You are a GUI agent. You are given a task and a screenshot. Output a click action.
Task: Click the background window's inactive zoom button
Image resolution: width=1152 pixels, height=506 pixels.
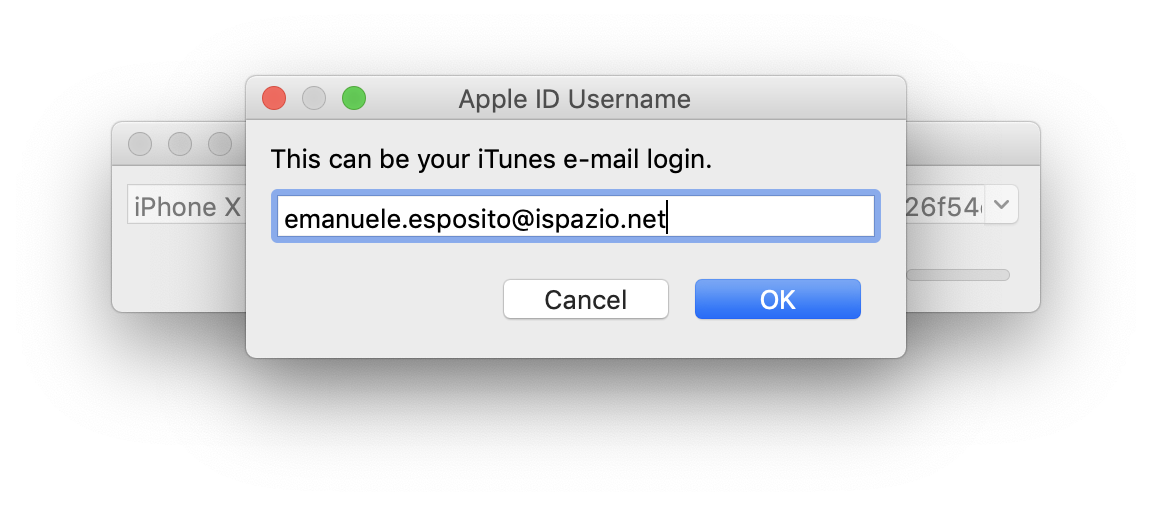(x=220, y=143)
